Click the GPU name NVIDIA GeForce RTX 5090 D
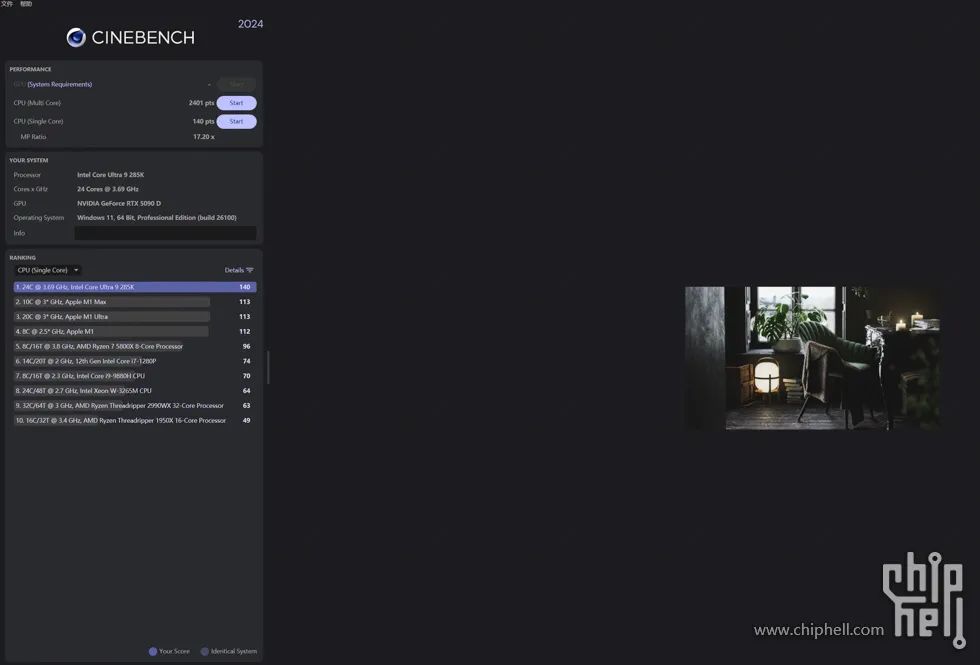 (x=119, y=203)
